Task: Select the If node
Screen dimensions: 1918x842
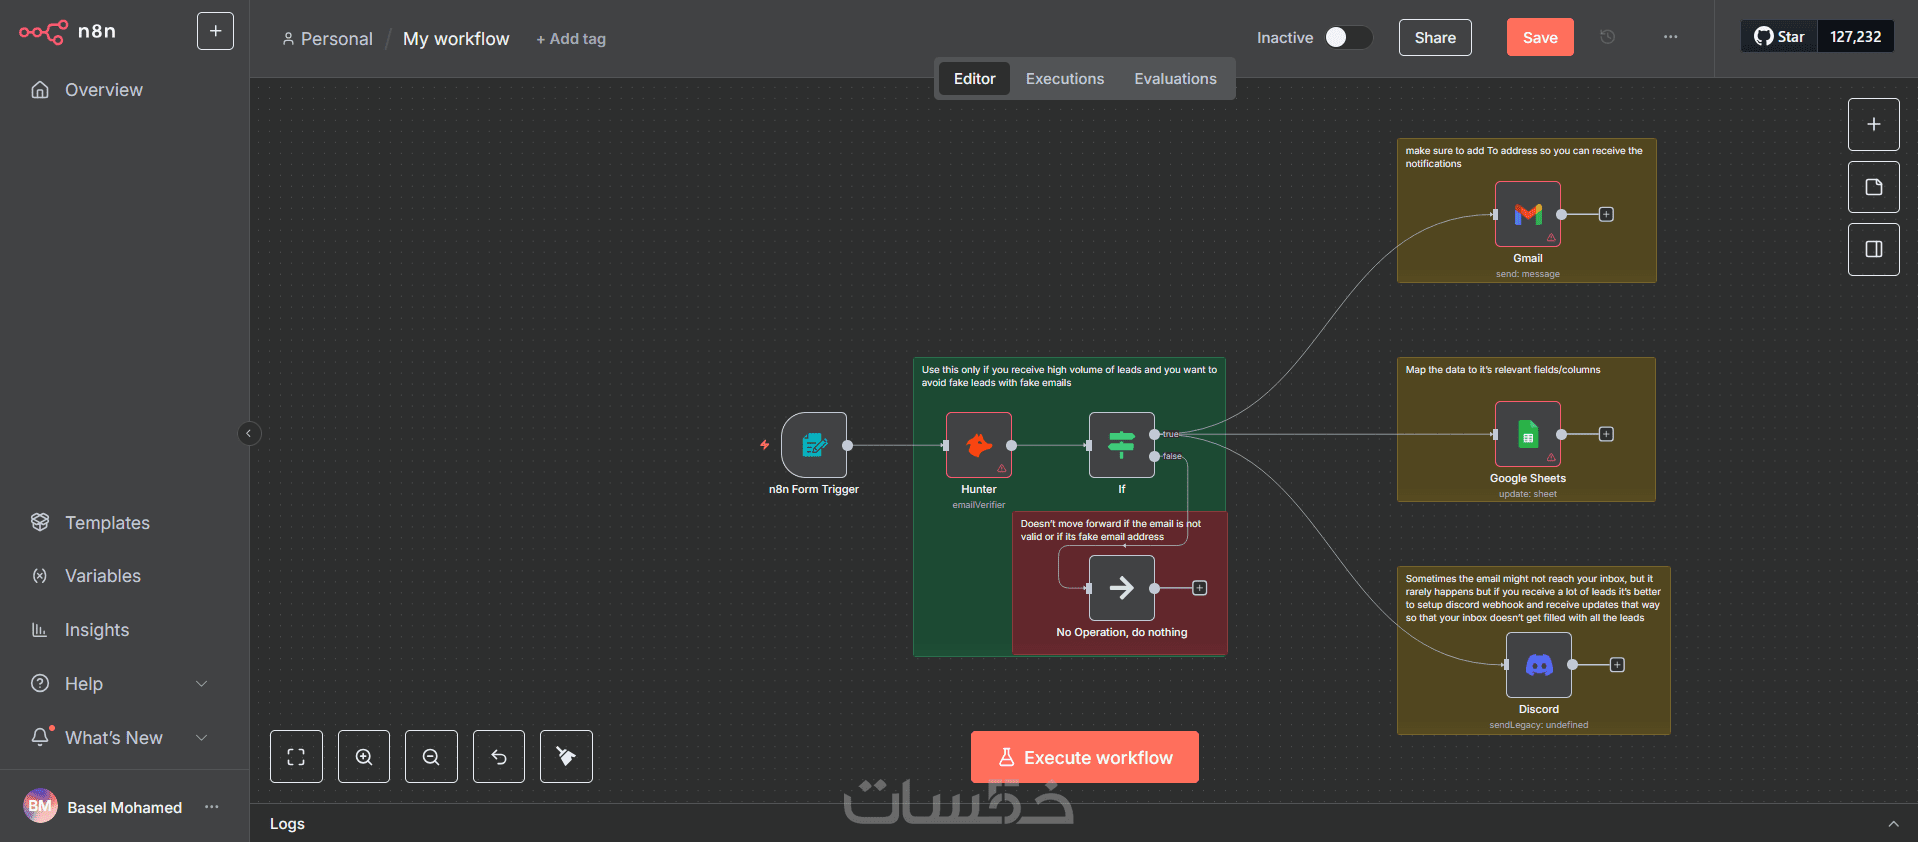Action: point(1122,445)
